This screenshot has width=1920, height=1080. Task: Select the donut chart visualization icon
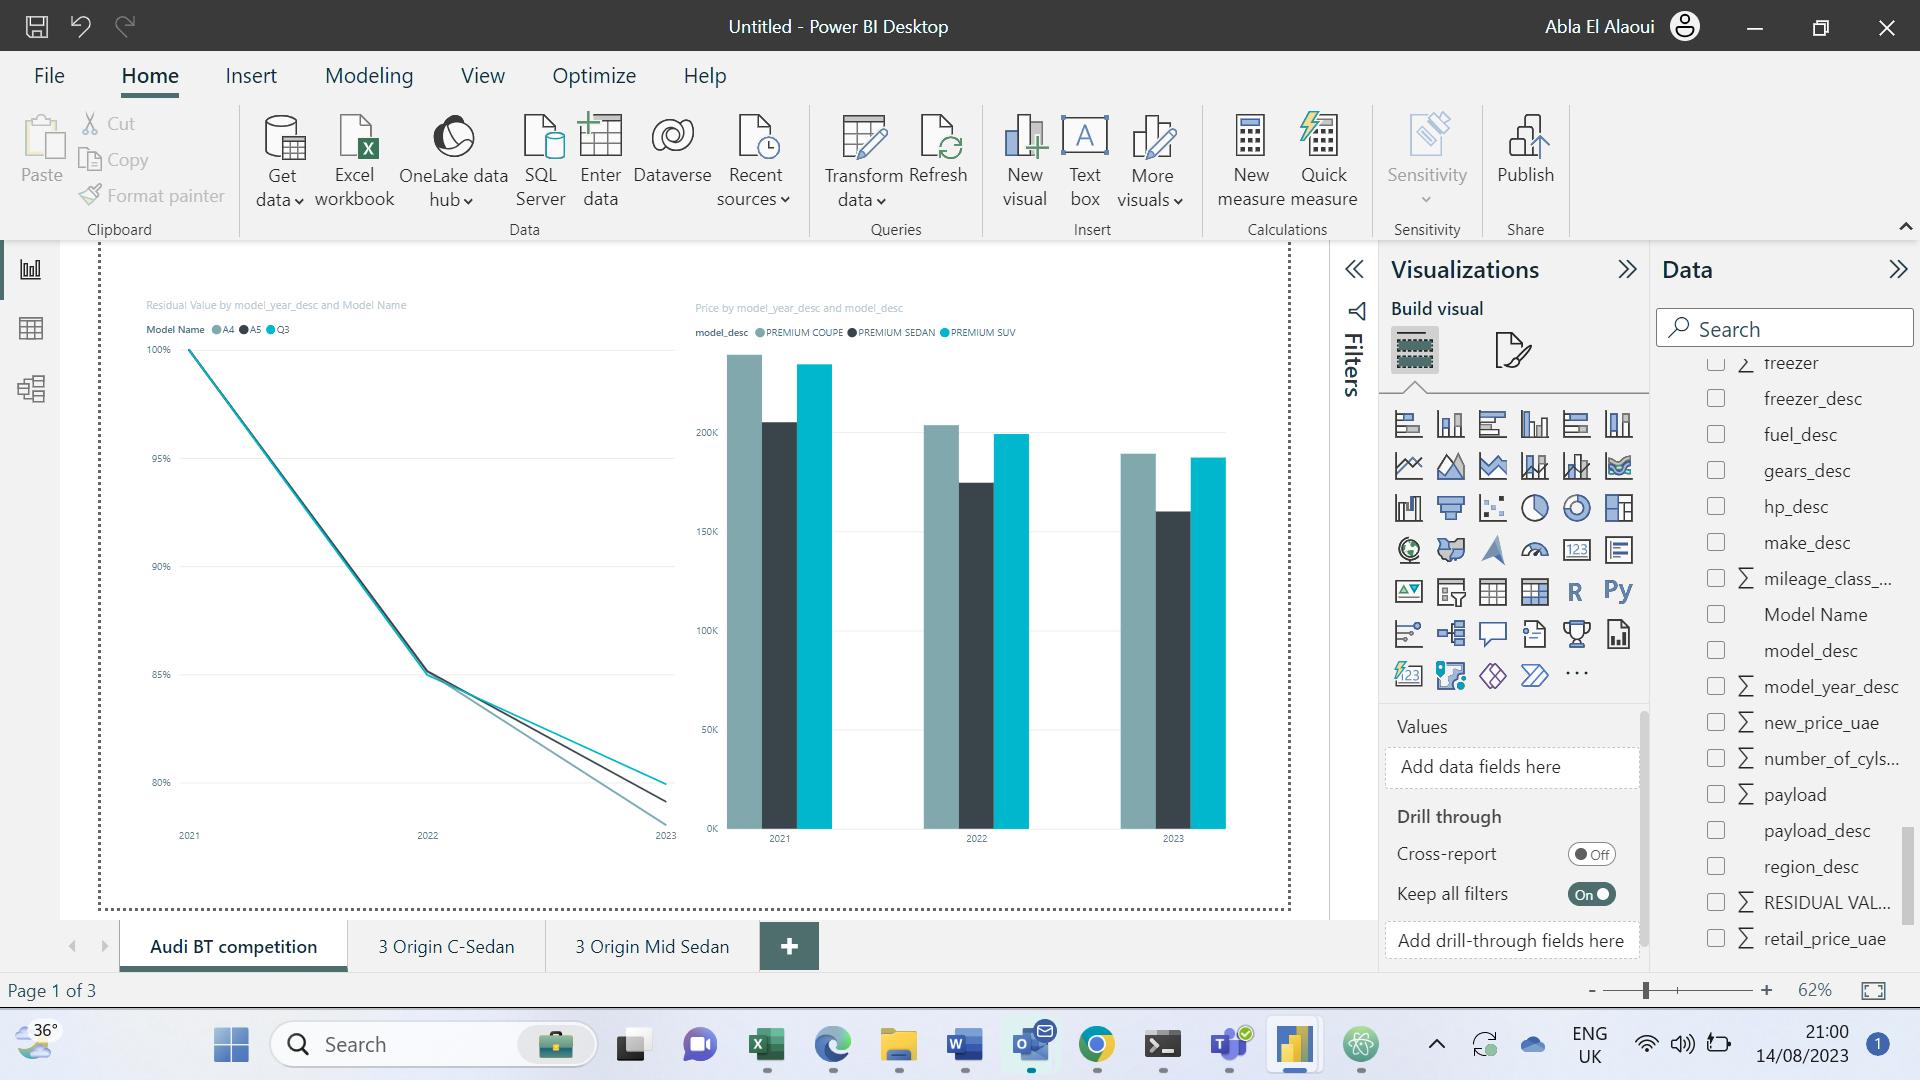tap(1576, 508)
